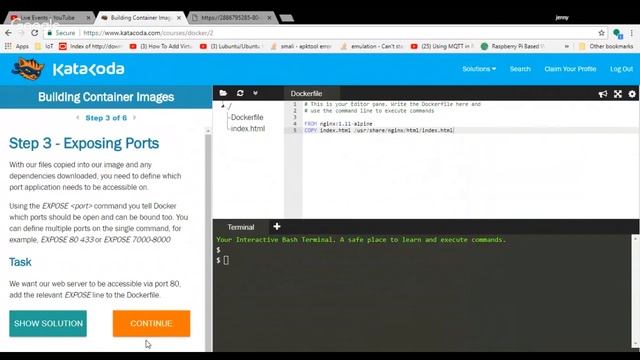
Task: Open the 'Using MQTT' bookmark
Action: tap(442, 46)
